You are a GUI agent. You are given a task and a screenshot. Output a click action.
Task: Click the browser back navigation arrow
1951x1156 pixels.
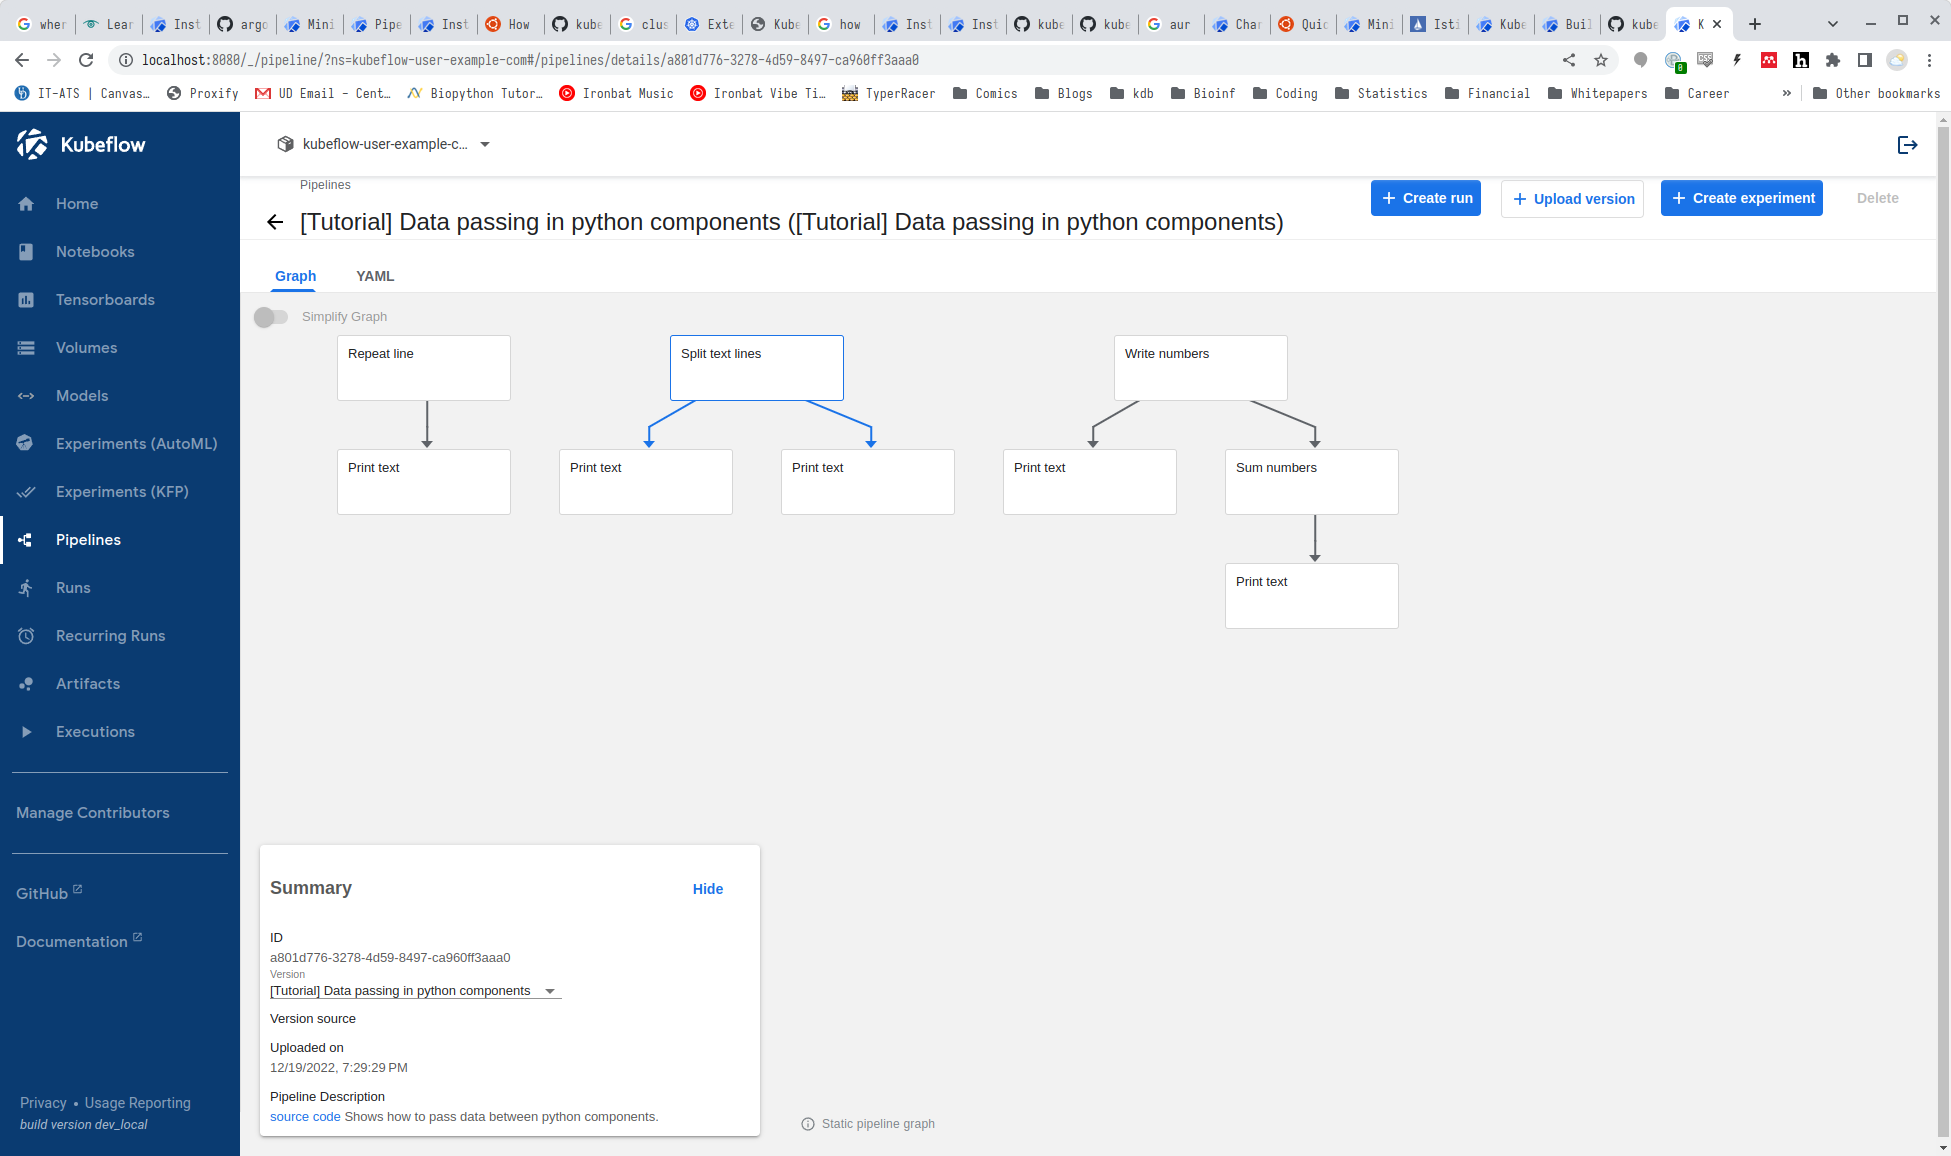tap(22, 60)
